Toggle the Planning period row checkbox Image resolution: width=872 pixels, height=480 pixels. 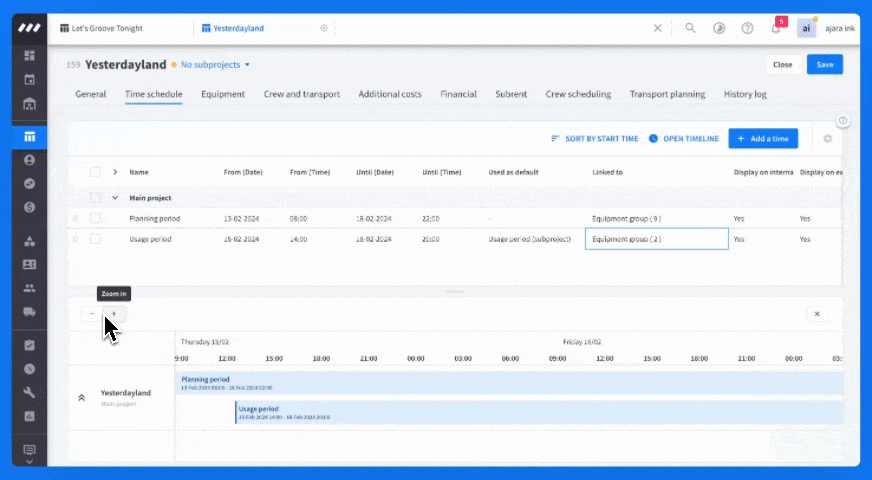[x=95, y=219]
